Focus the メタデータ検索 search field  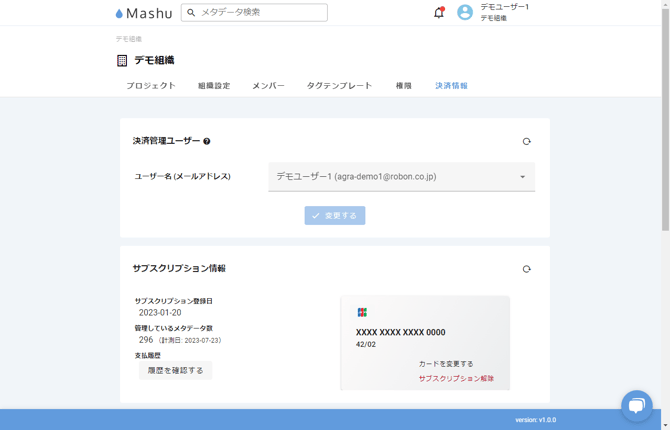coord(260,13)
